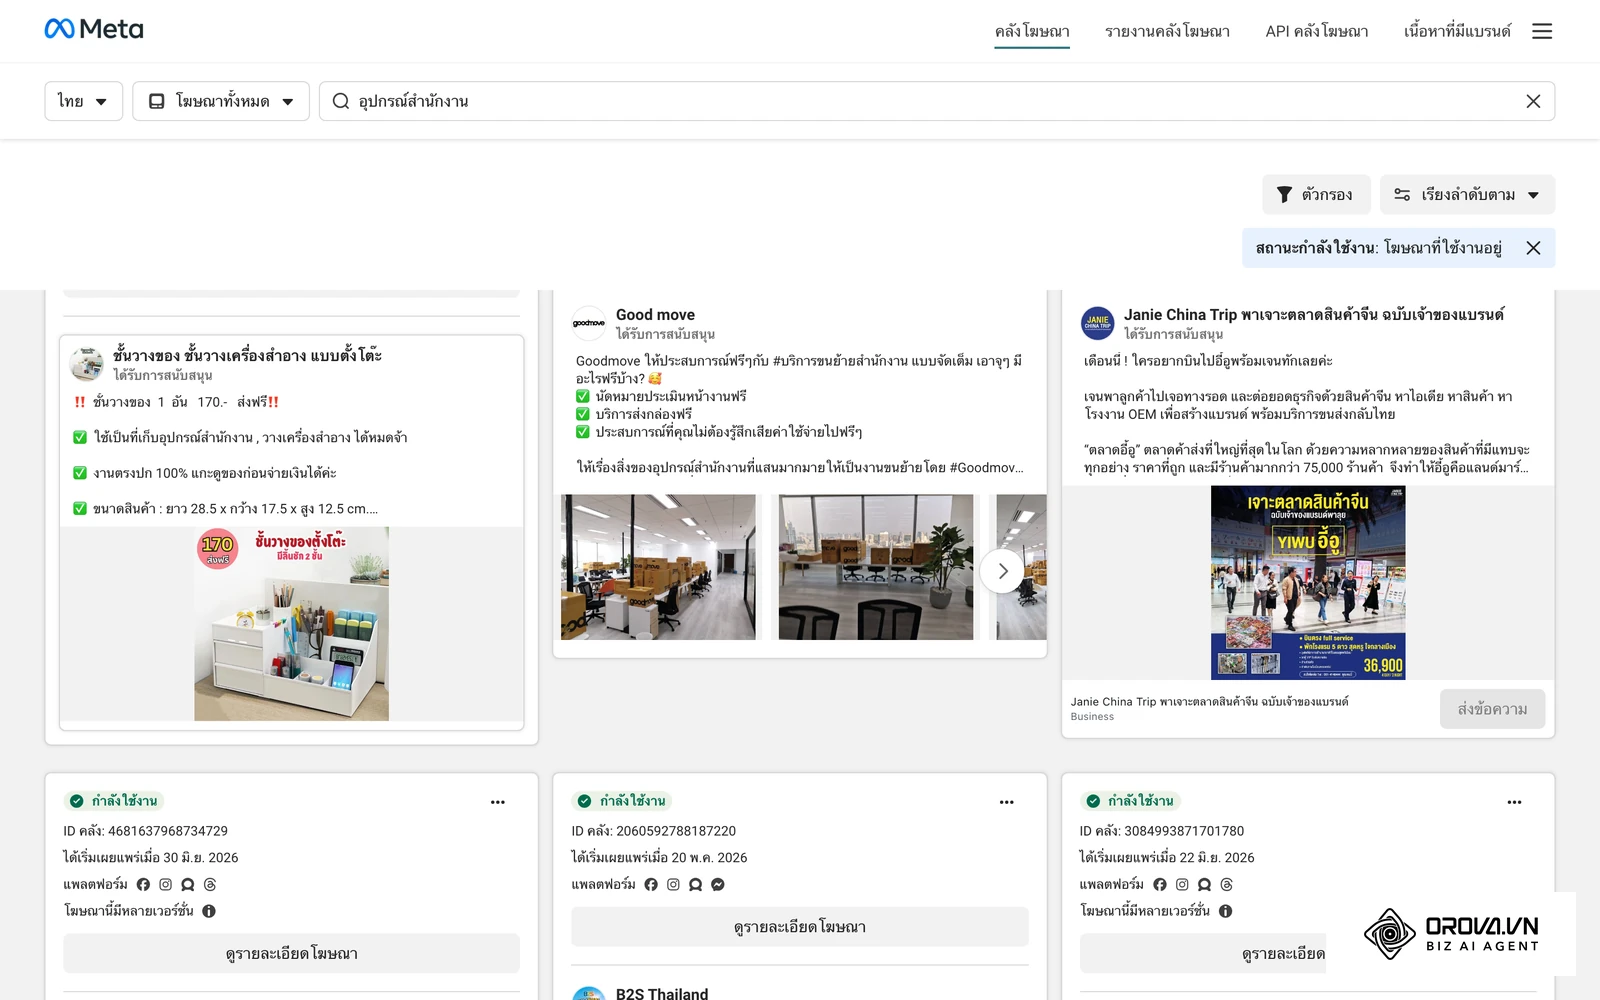Click the ได้เริ่มเผยแพร่เมื่อ 20 พ.ค. 2026 date text

(659, 858)
